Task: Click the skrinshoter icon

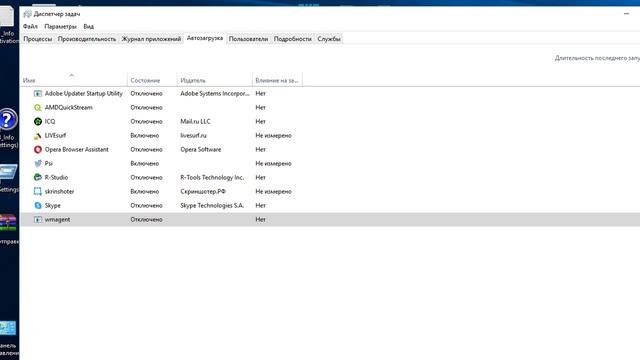Action: coord(38,191)
